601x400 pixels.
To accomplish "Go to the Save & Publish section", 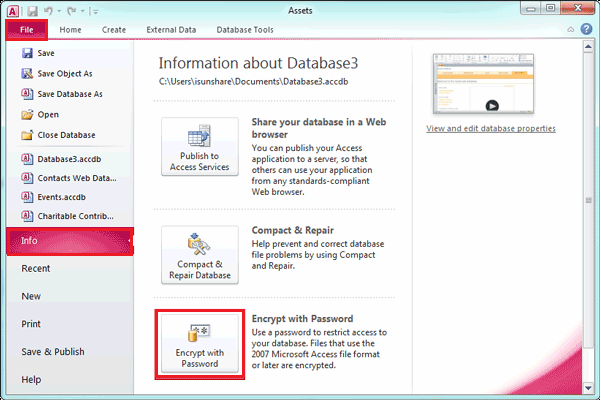I will 53,352.
